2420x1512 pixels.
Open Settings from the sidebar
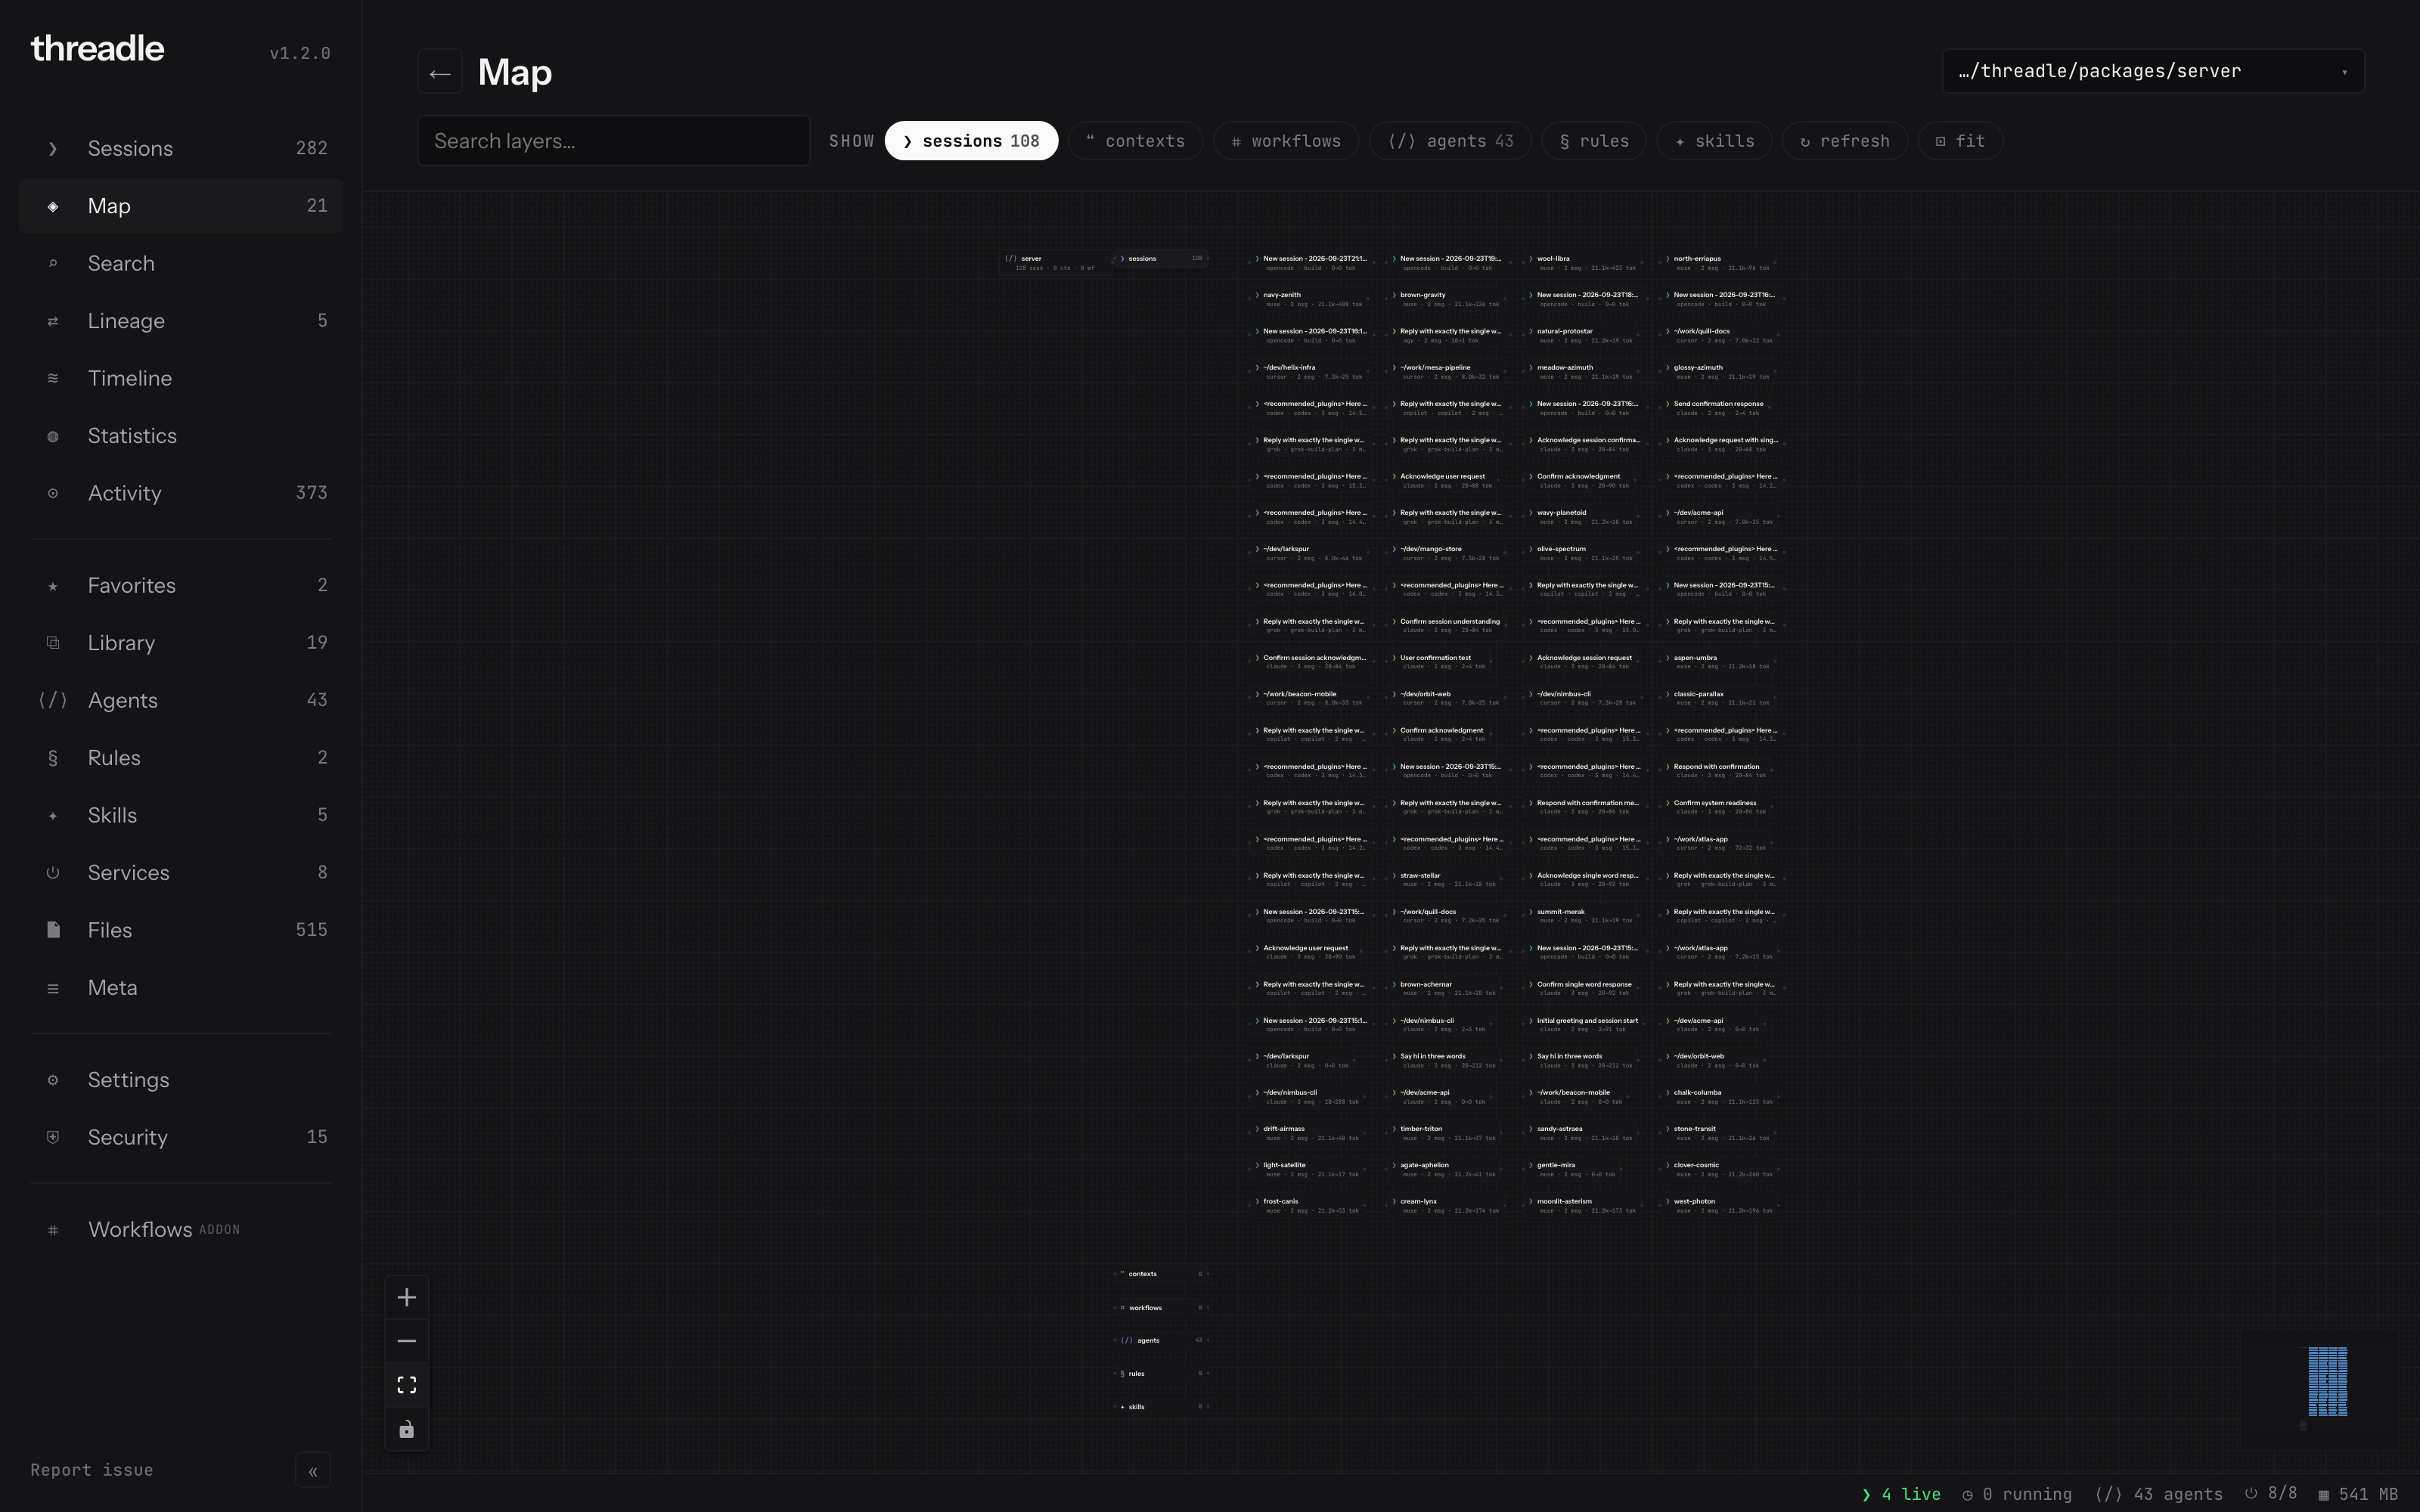pyautogui.click(x=180, y=1080)
